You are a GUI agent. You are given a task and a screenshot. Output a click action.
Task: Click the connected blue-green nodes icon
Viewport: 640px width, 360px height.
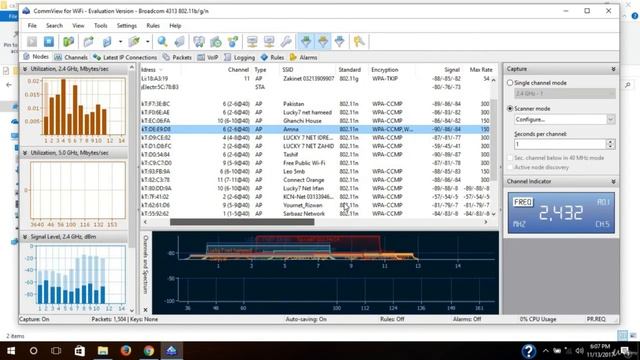[x=233, y=41]
